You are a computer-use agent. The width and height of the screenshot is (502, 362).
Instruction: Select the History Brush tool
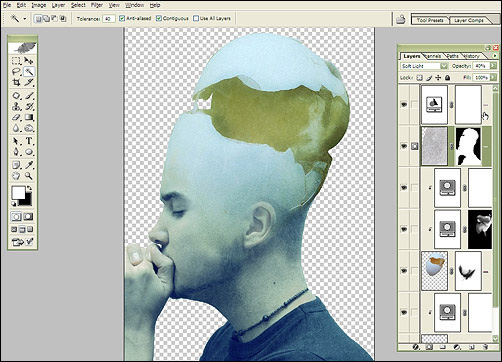coord(29,107)
